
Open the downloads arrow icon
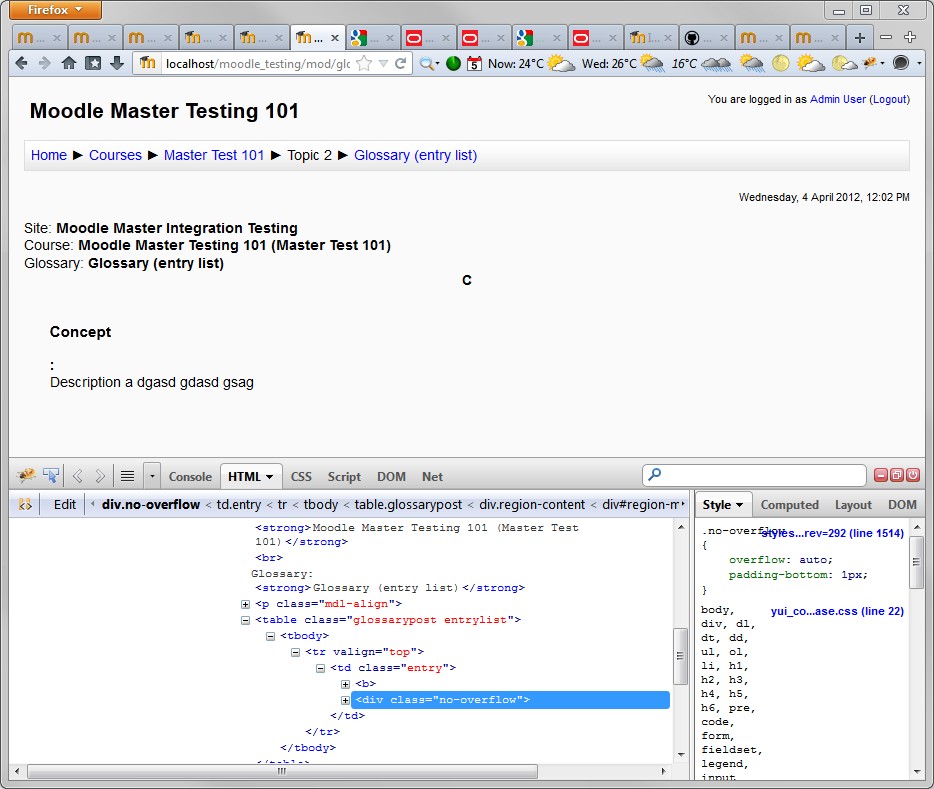(117, 63)
